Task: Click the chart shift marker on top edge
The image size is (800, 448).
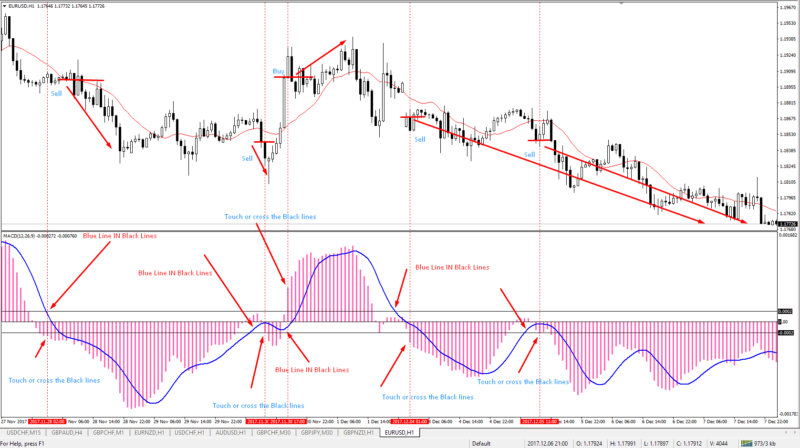Action: pyautogui.click(x=621, y=3)
